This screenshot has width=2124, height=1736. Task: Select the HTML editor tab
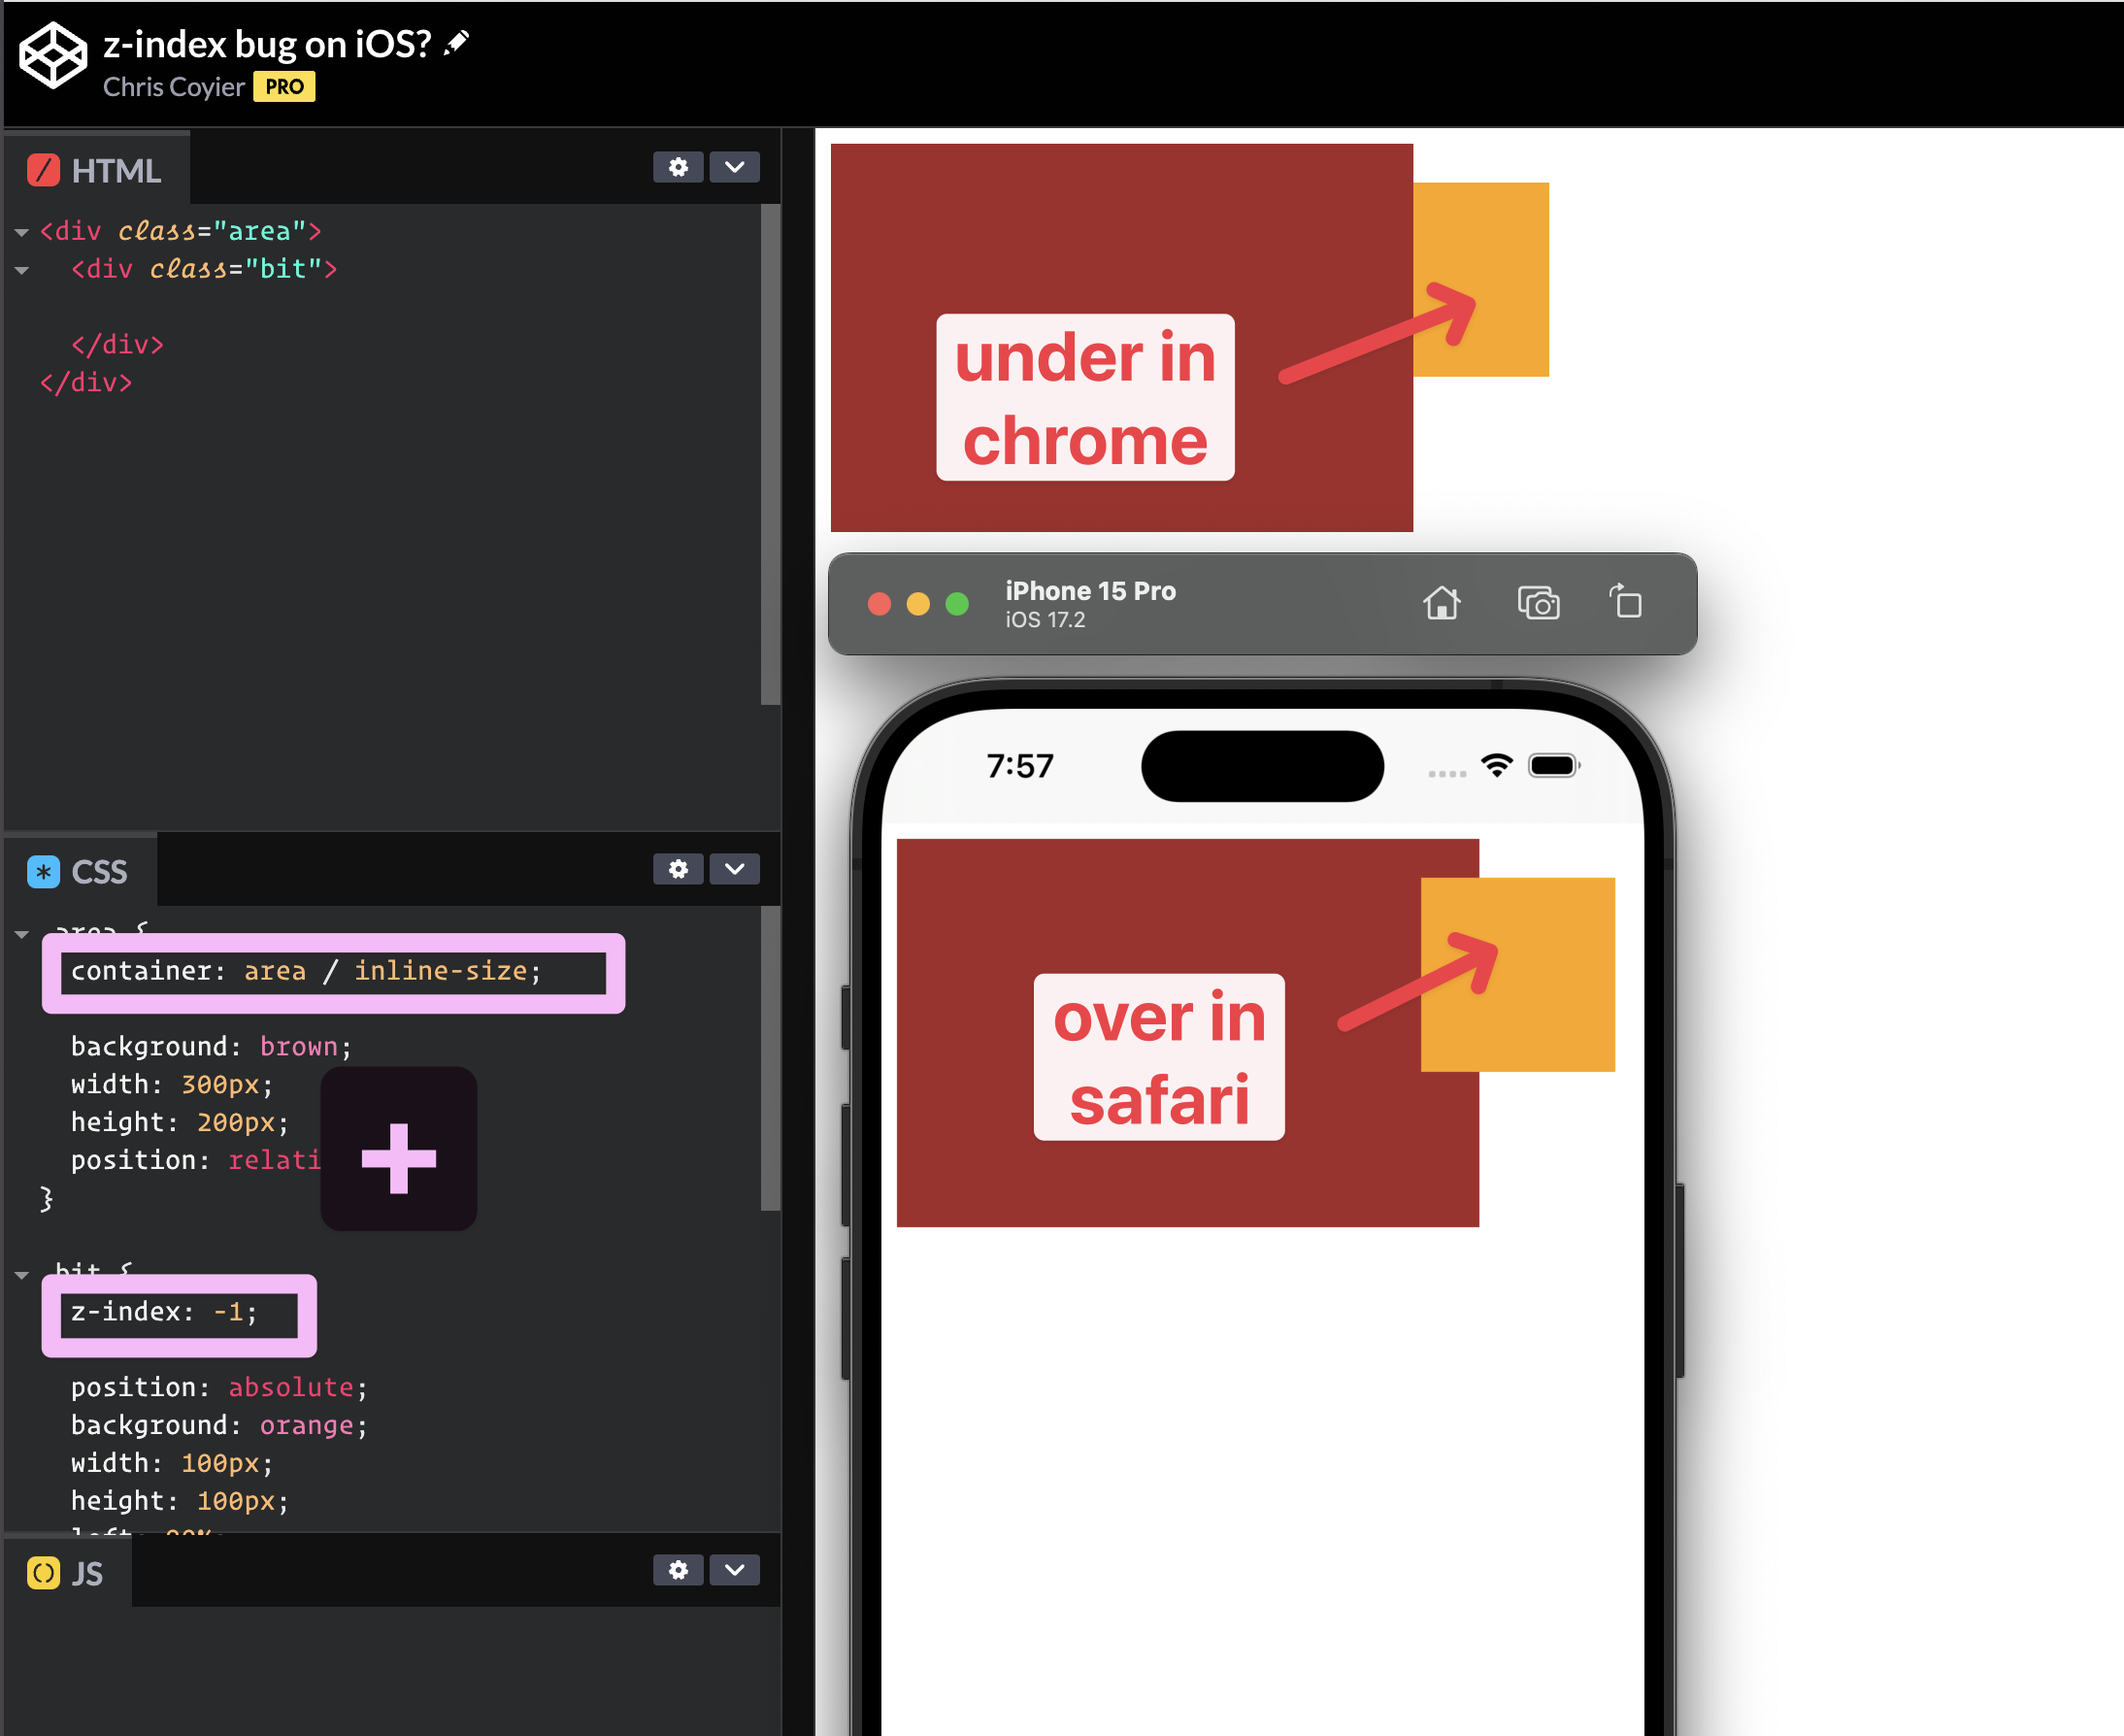tap(96, 170)
